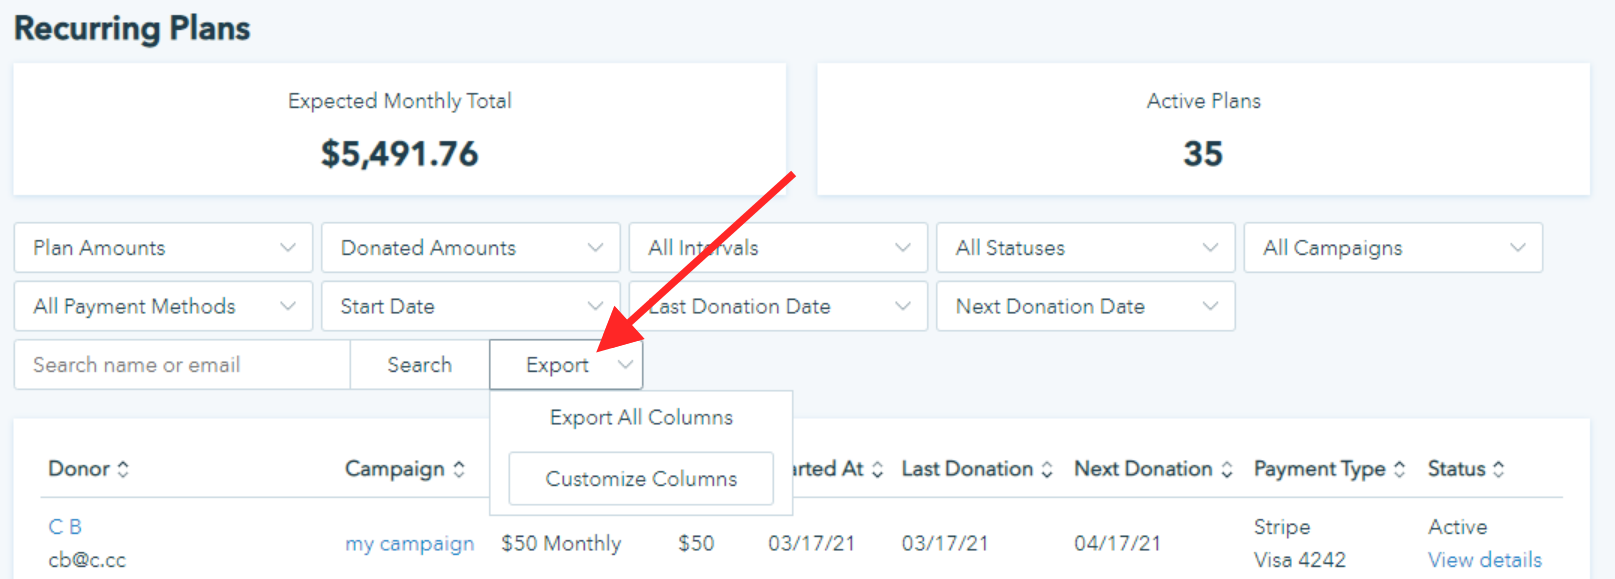
Task: Open the View details link
Action: (x=1485, y=560)
